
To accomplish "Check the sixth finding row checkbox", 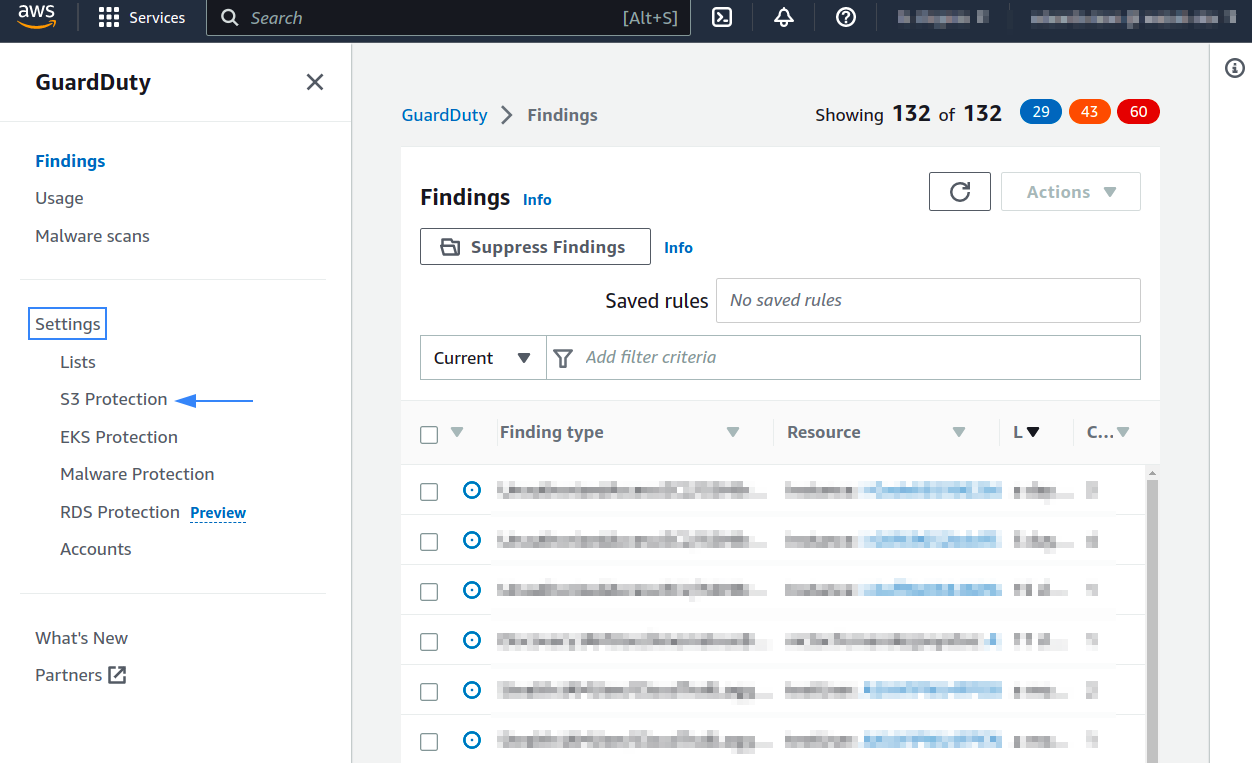I will [x=429, y=741].
